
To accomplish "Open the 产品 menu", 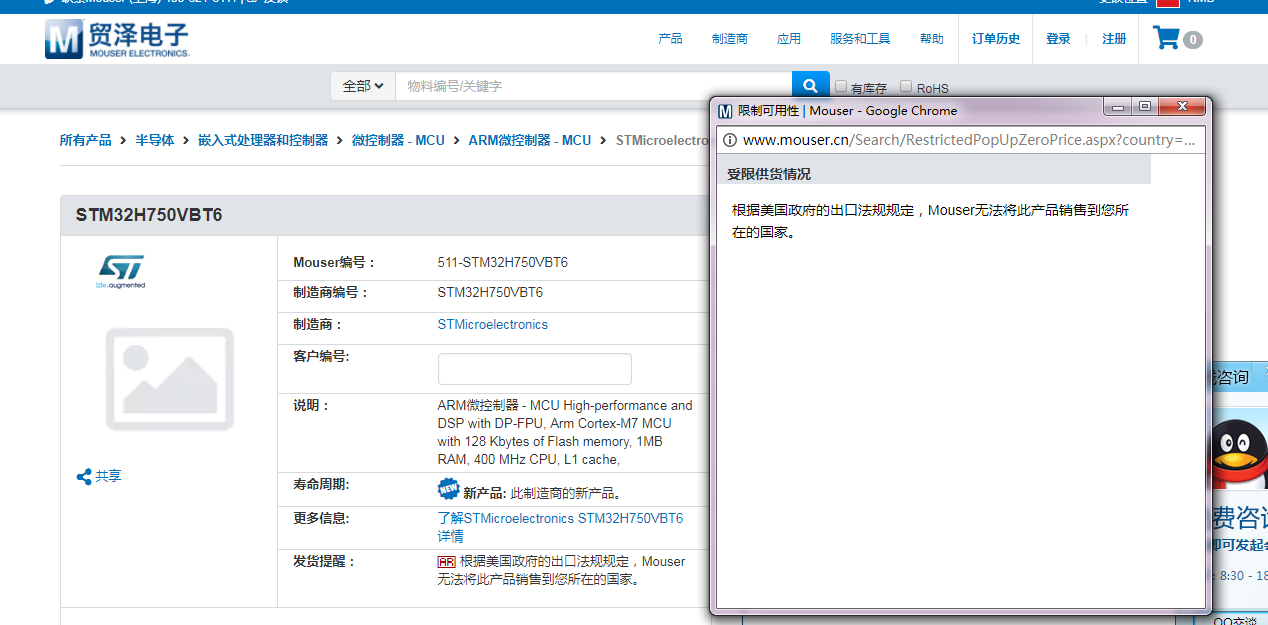I will click(x=670, y=39).
